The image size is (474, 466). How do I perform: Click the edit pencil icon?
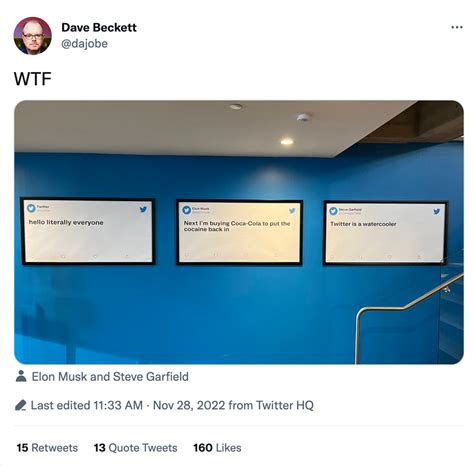coord(21,405)
